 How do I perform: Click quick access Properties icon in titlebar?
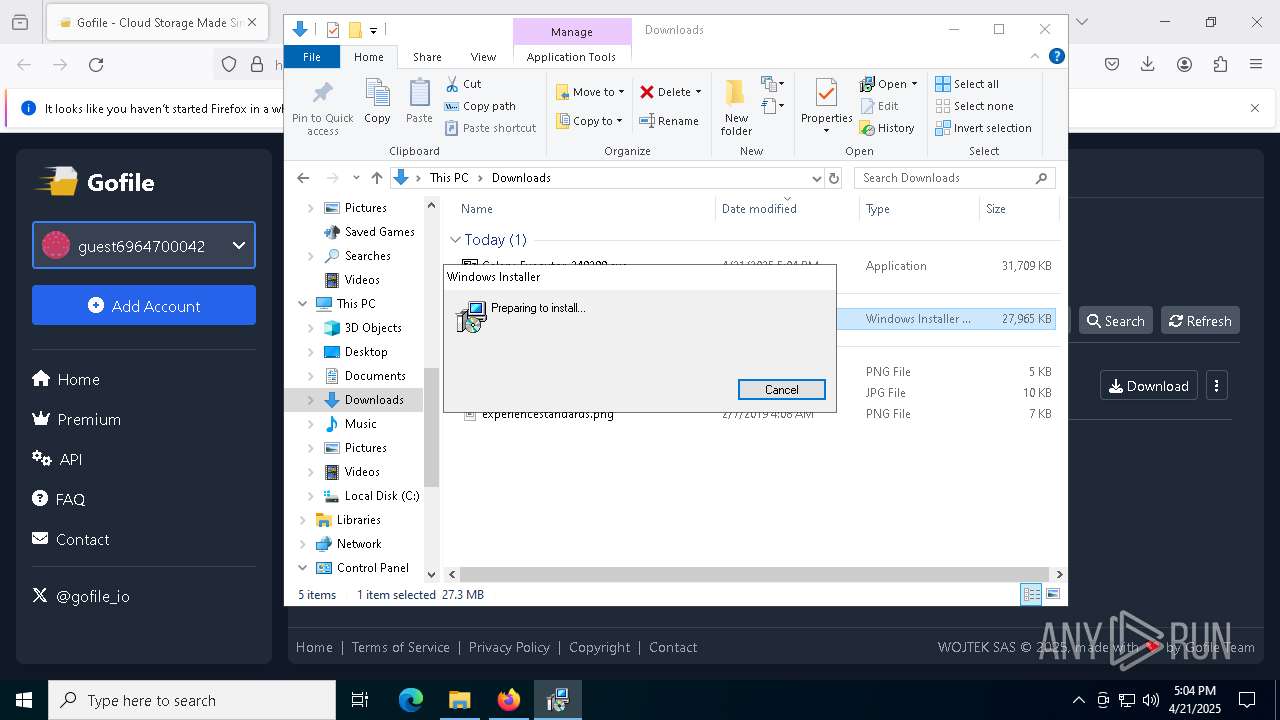pyautogui.click(x=333, y=30)
